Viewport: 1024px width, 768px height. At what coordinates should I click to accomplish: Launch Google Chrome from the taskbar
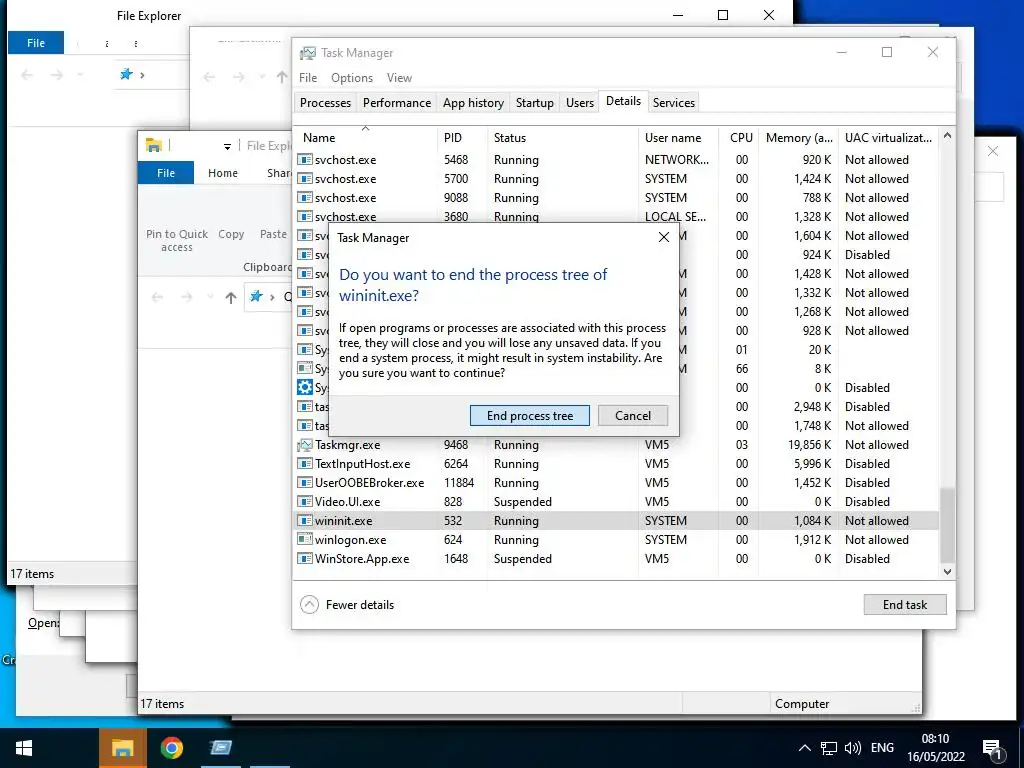(x=172, y=748)
